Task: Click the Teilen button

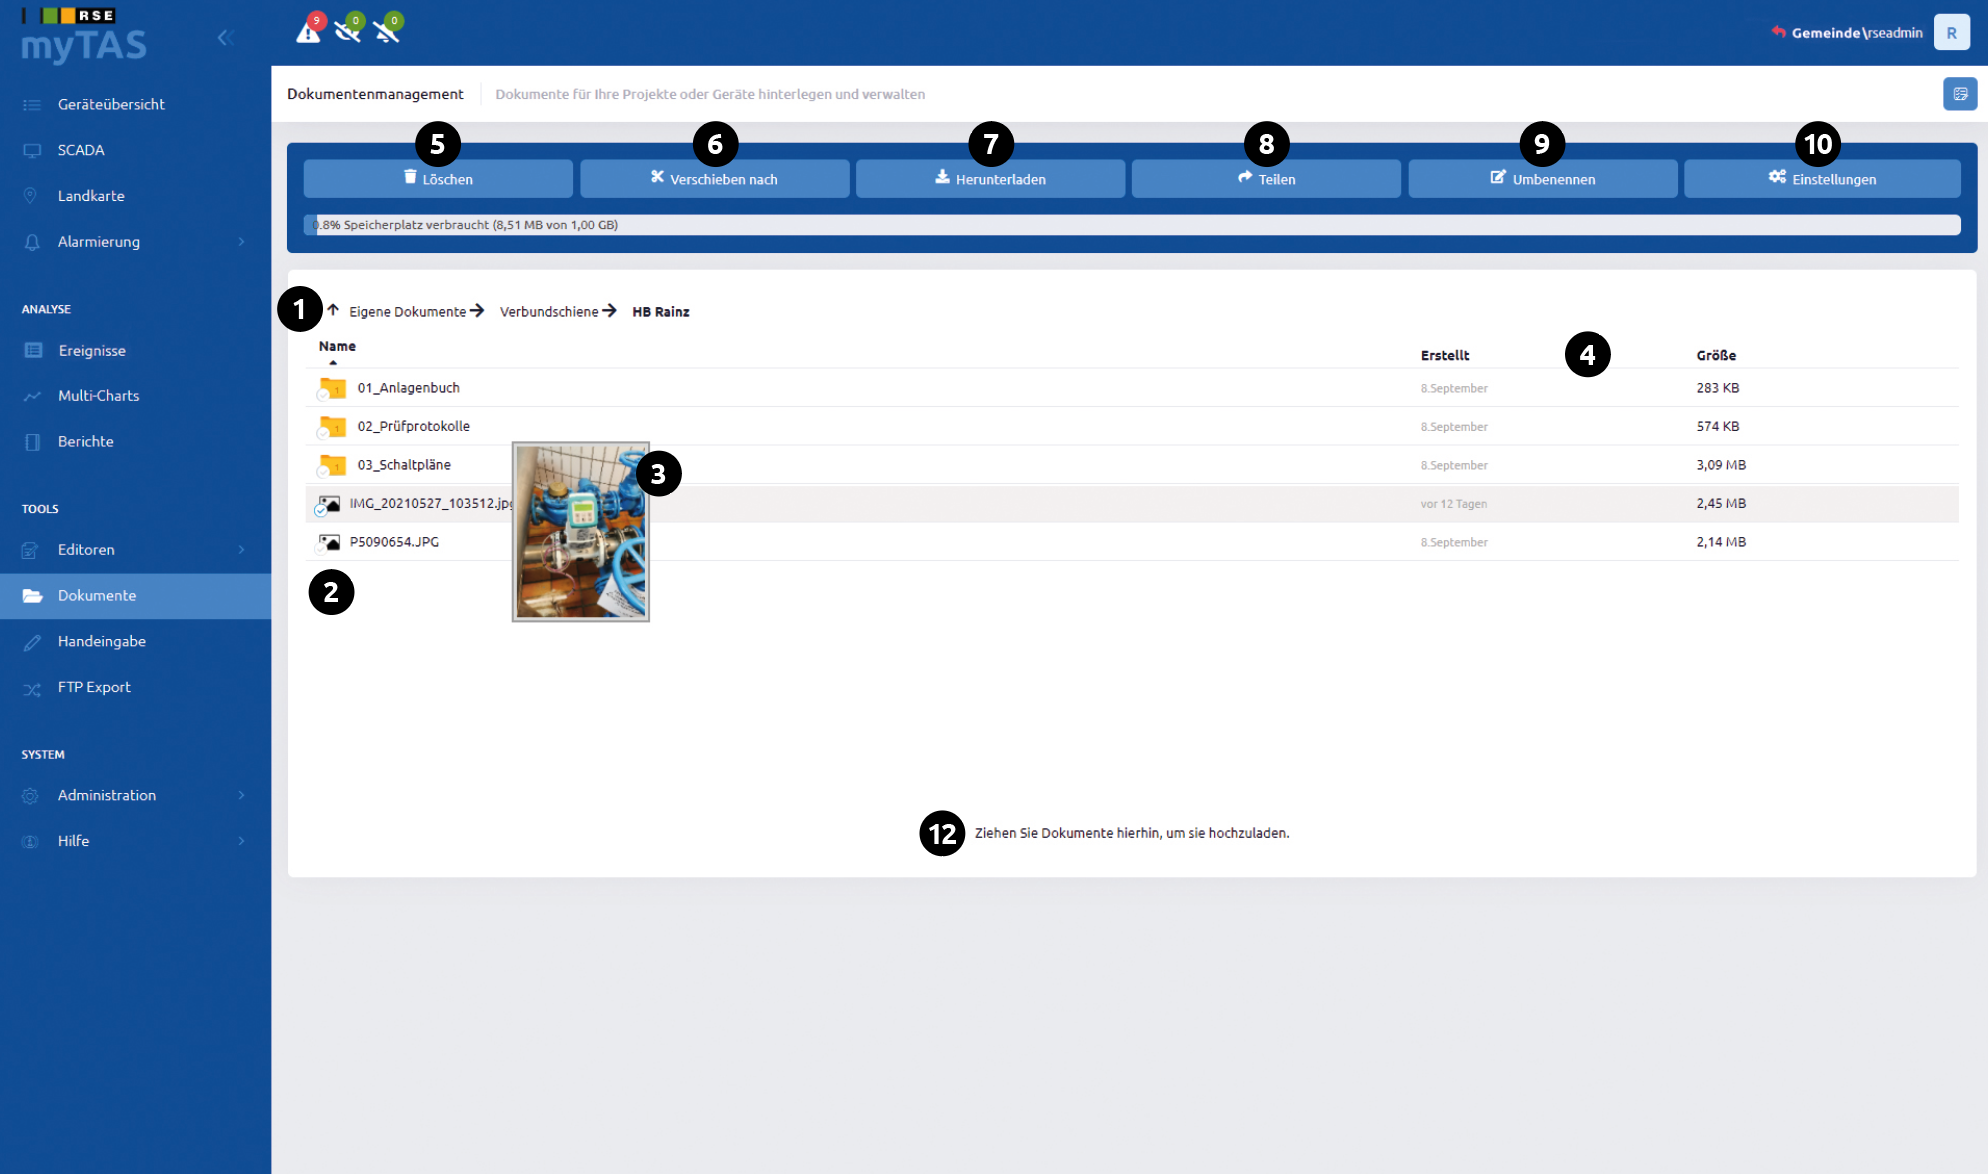Action: [1266, 179]
